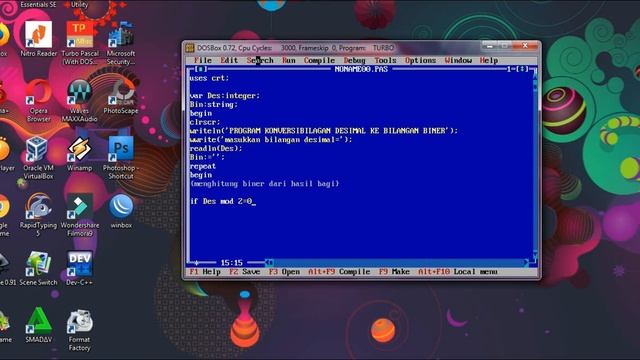Click the vertical scrollbar down arrow
Screen dimensions: 640x360
(x=535, y=254)
